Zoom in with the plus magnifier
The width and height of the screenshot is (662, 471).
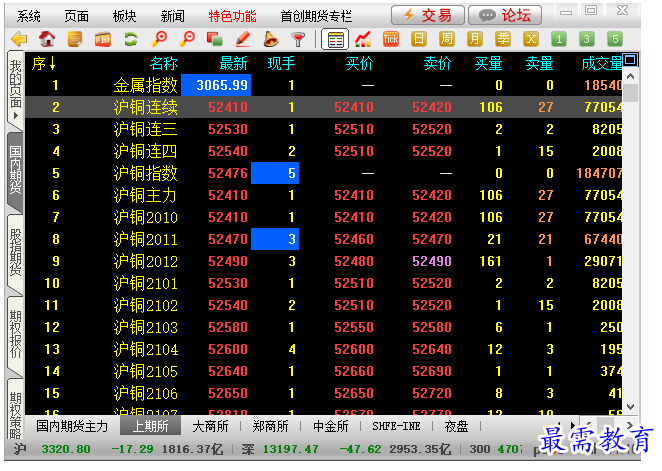[159, 39]
